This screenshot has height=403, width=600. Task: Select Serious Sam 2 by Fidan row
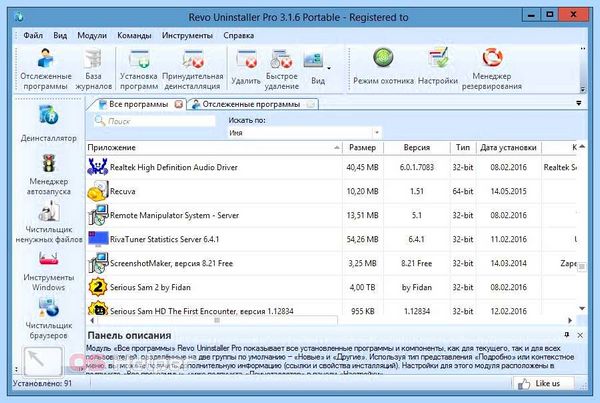331,287
